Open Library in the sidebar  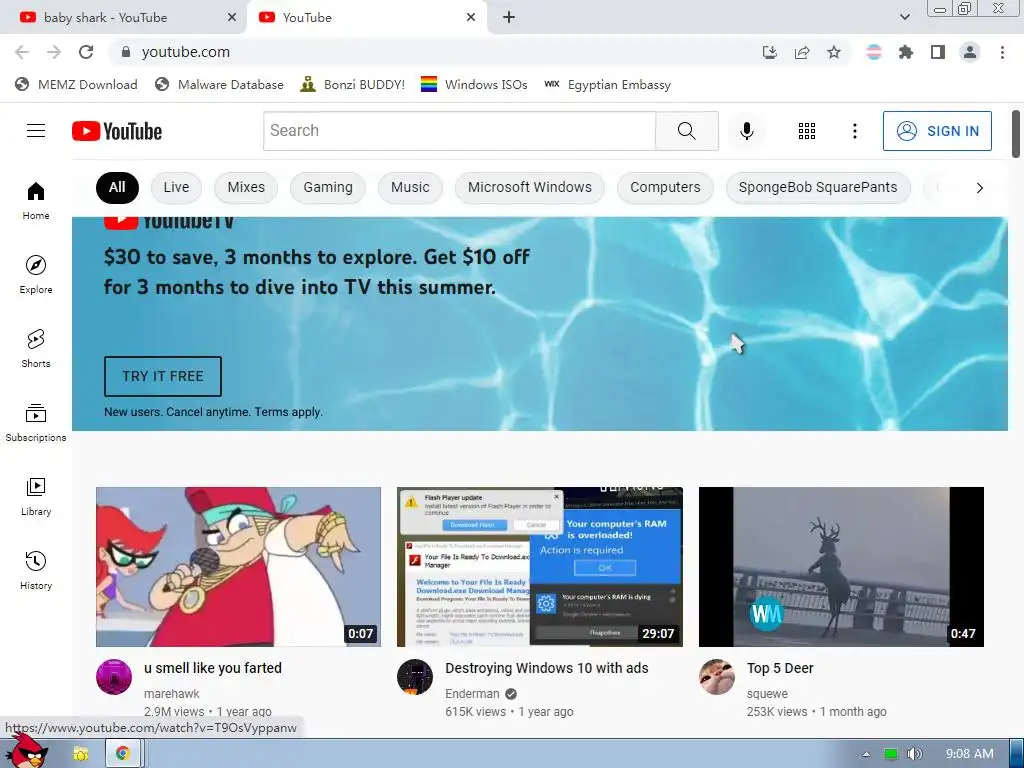(36, 496)
